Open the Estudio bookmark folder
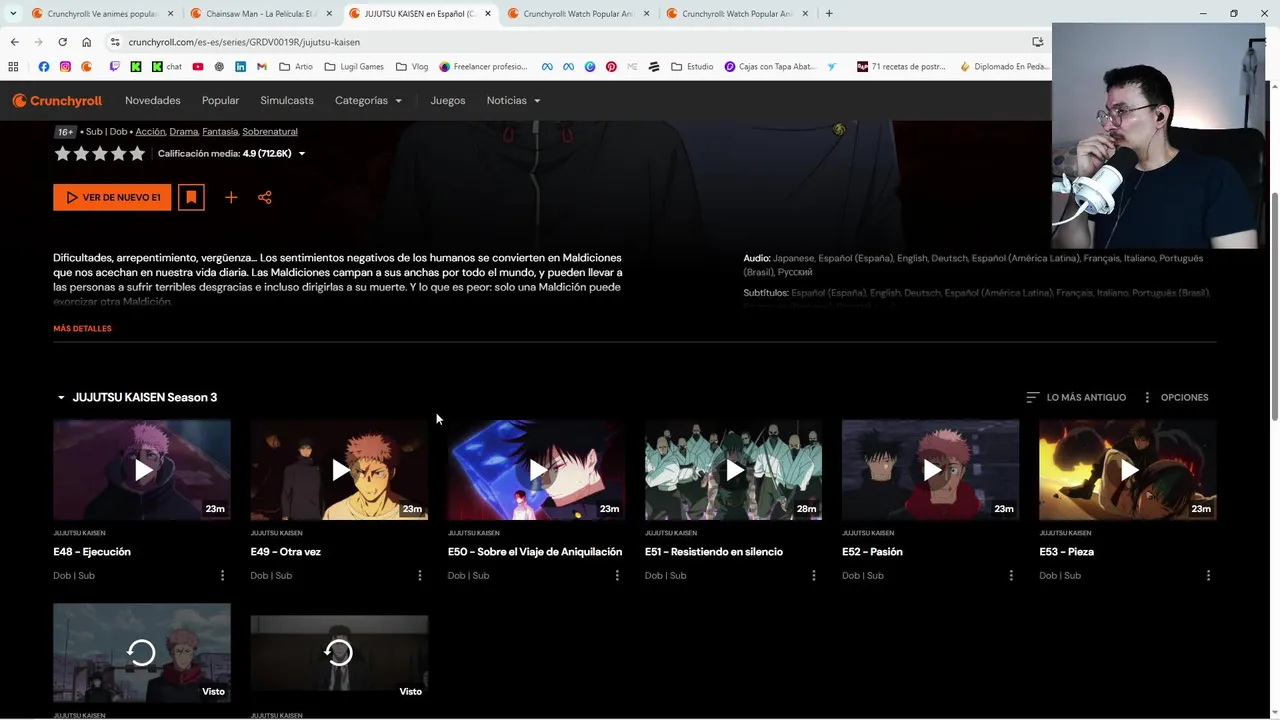 (692, 67)
